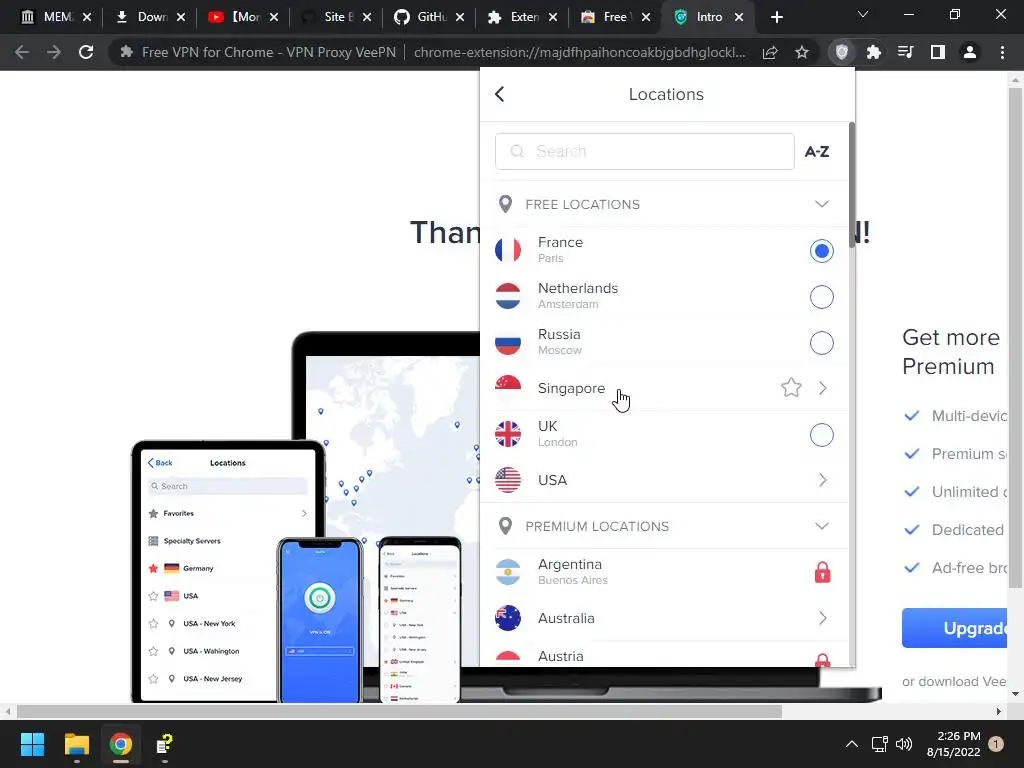1024x768 pixels.
Task: Click the share page icon in address bar
Action: (x=770, y=52)
